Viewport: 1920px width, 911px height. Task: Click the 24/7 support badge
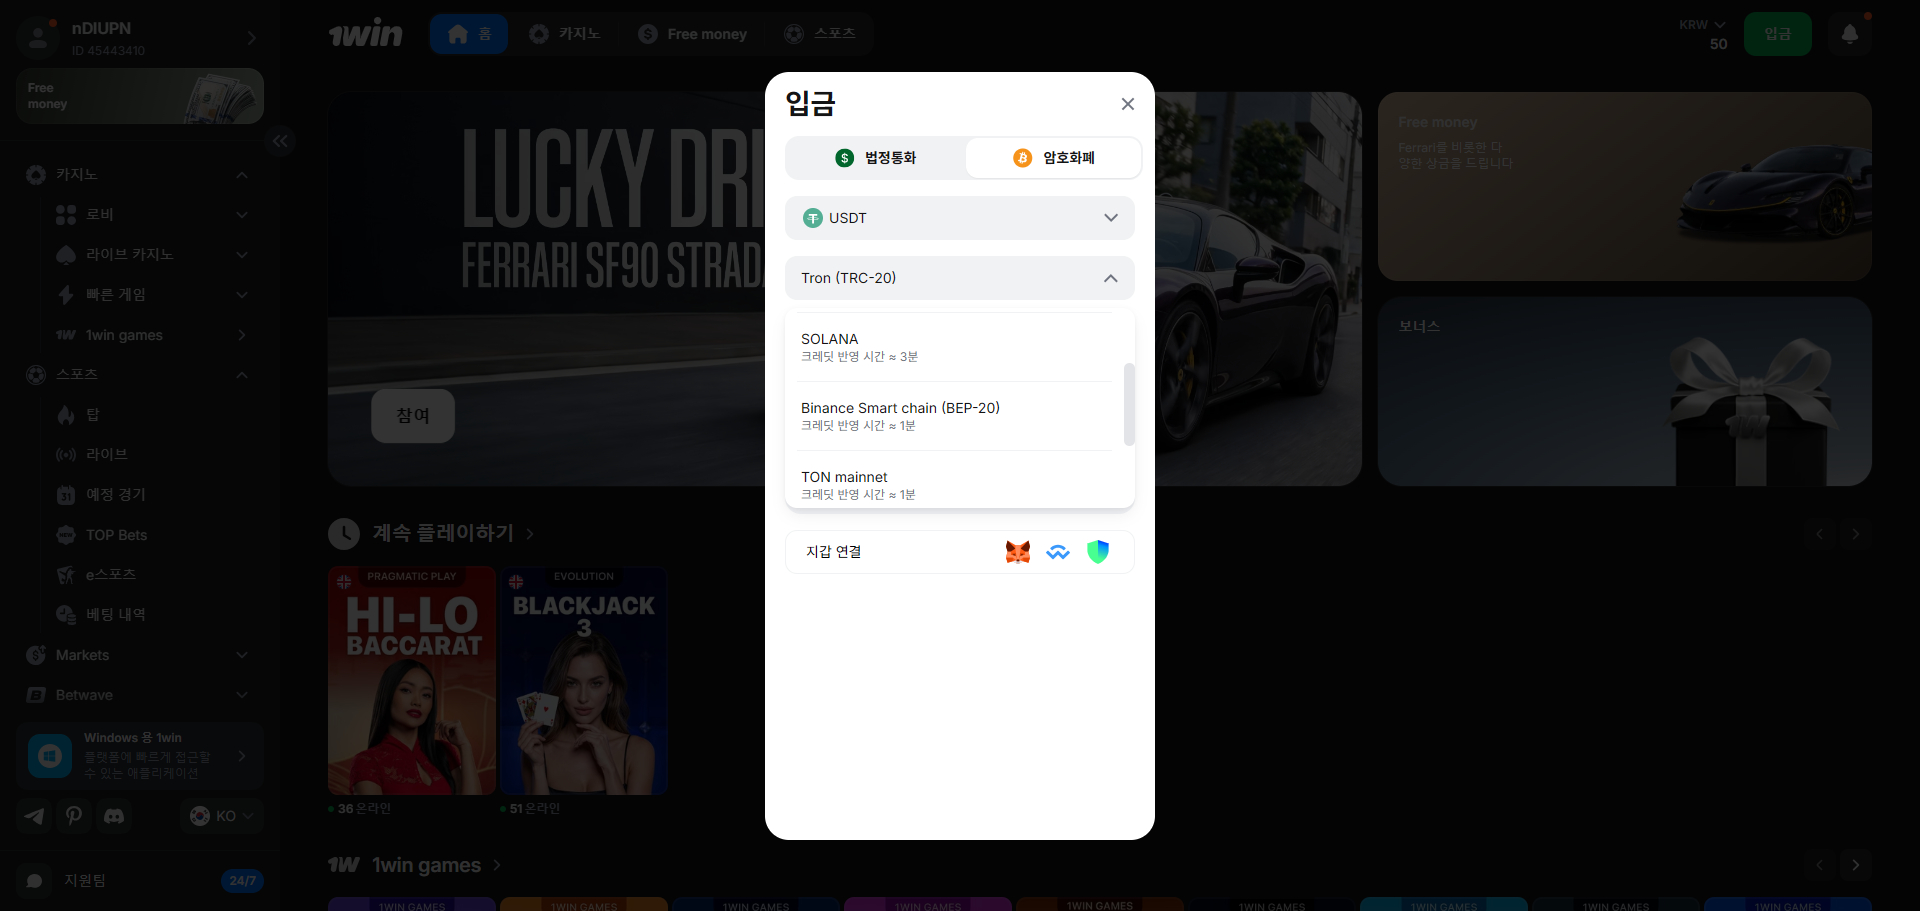click(242, 881)
